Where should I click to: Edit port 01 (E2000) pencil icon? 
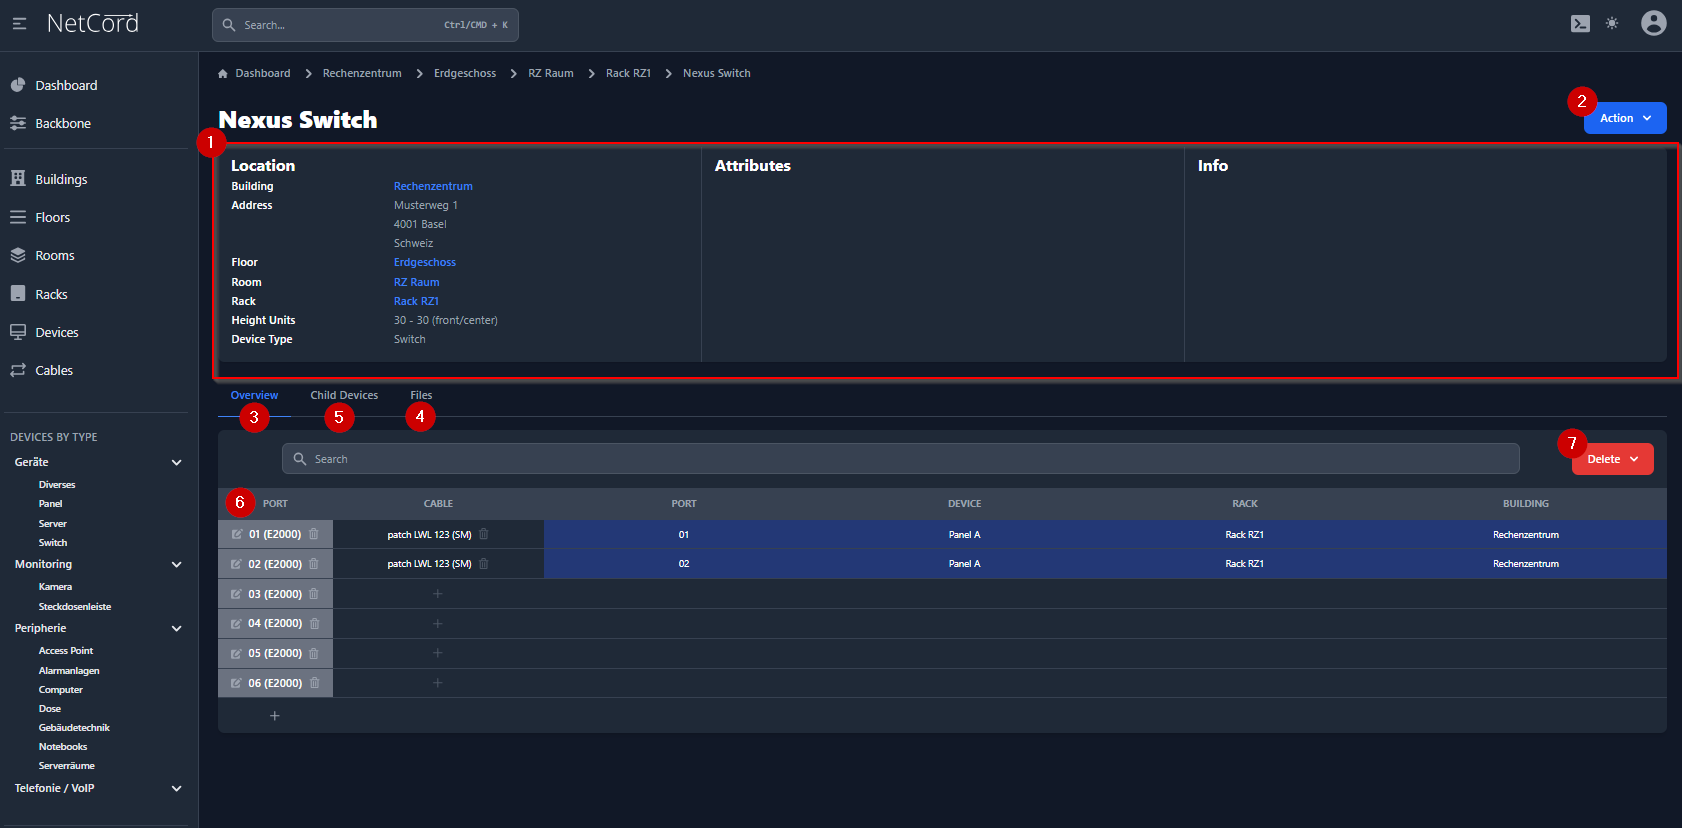[x=237, y=535]
